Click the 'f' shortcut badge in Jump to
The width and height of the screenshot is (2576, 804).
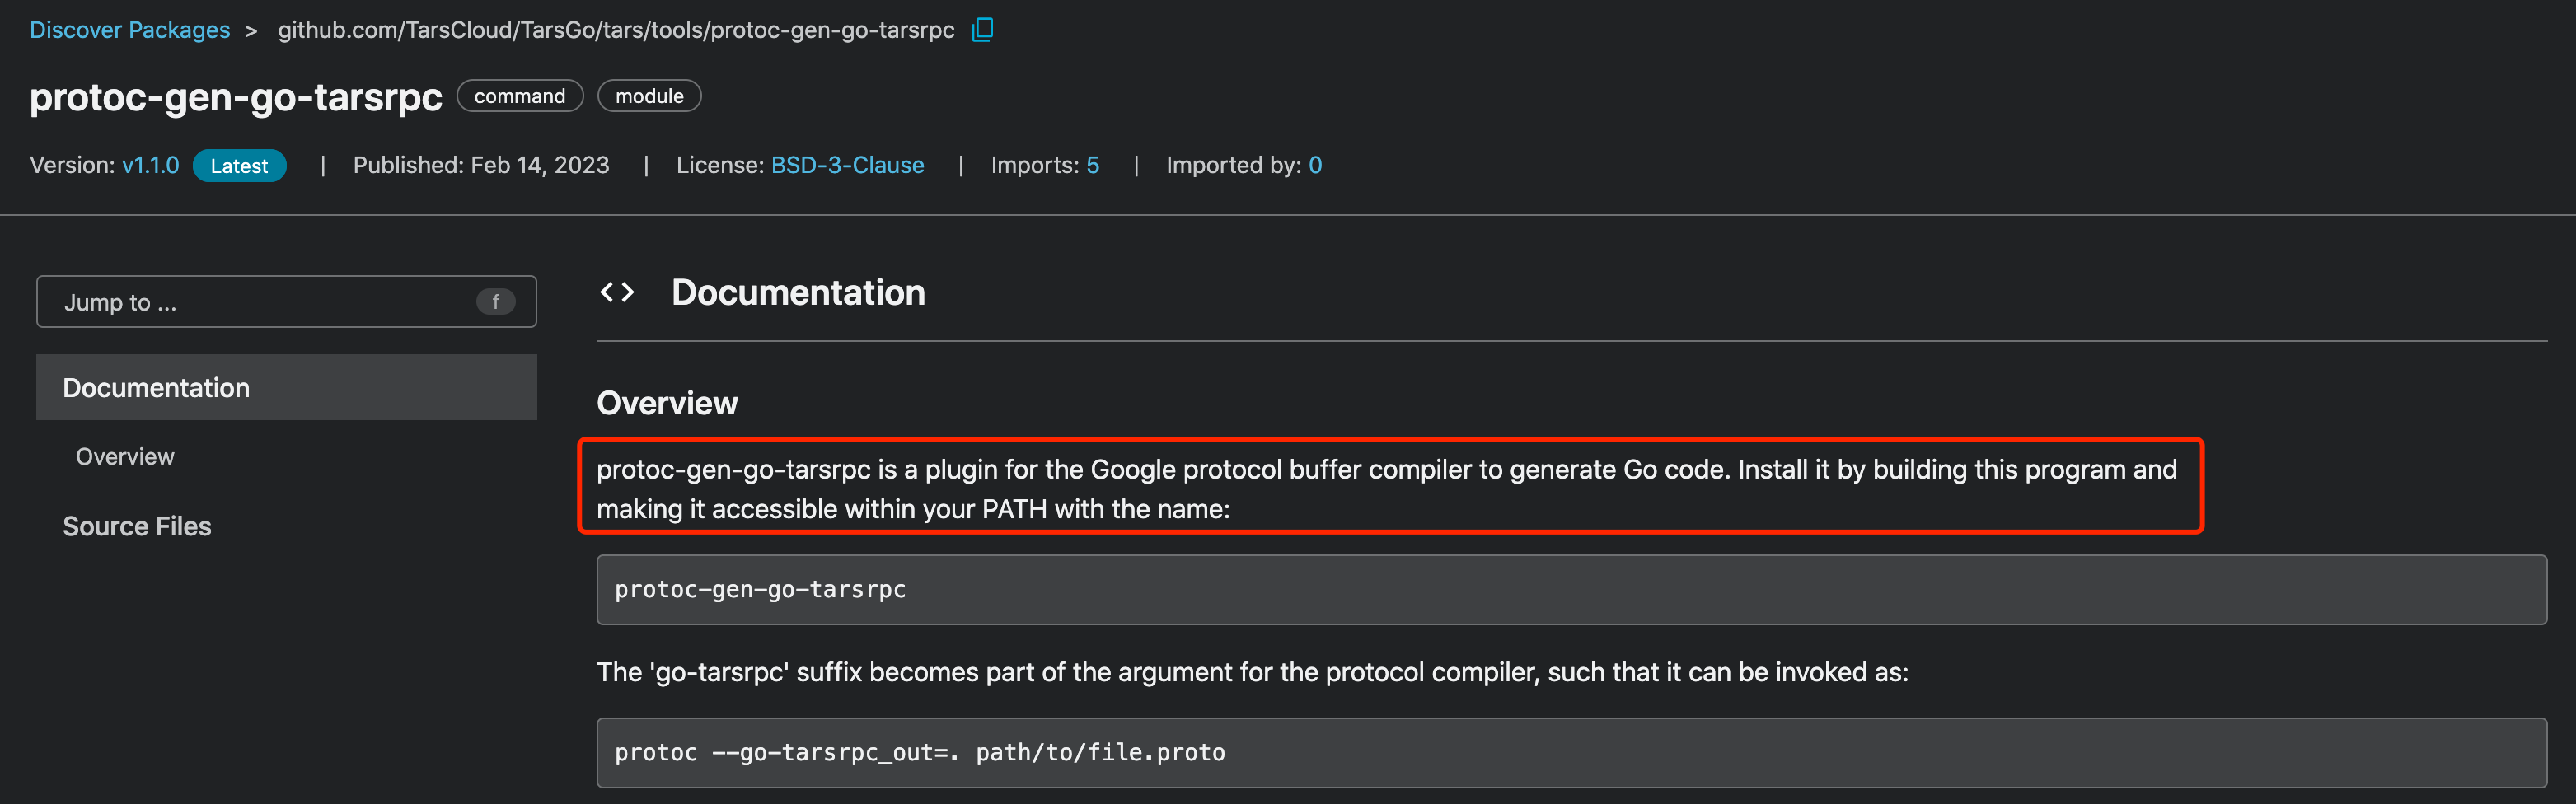click(x=495, y=302)
